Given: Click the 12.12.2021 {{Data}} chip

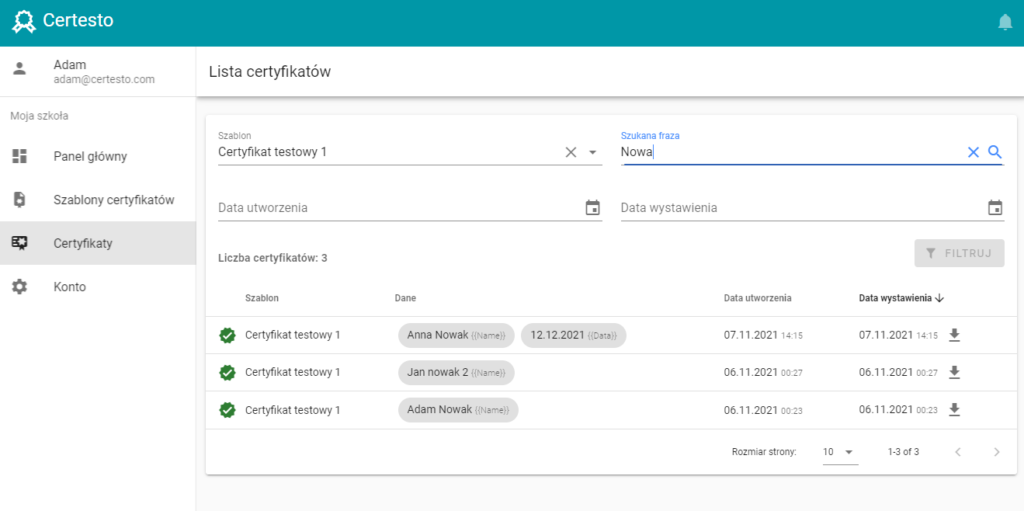Looking at the screenshot, I should click(573, 335).
